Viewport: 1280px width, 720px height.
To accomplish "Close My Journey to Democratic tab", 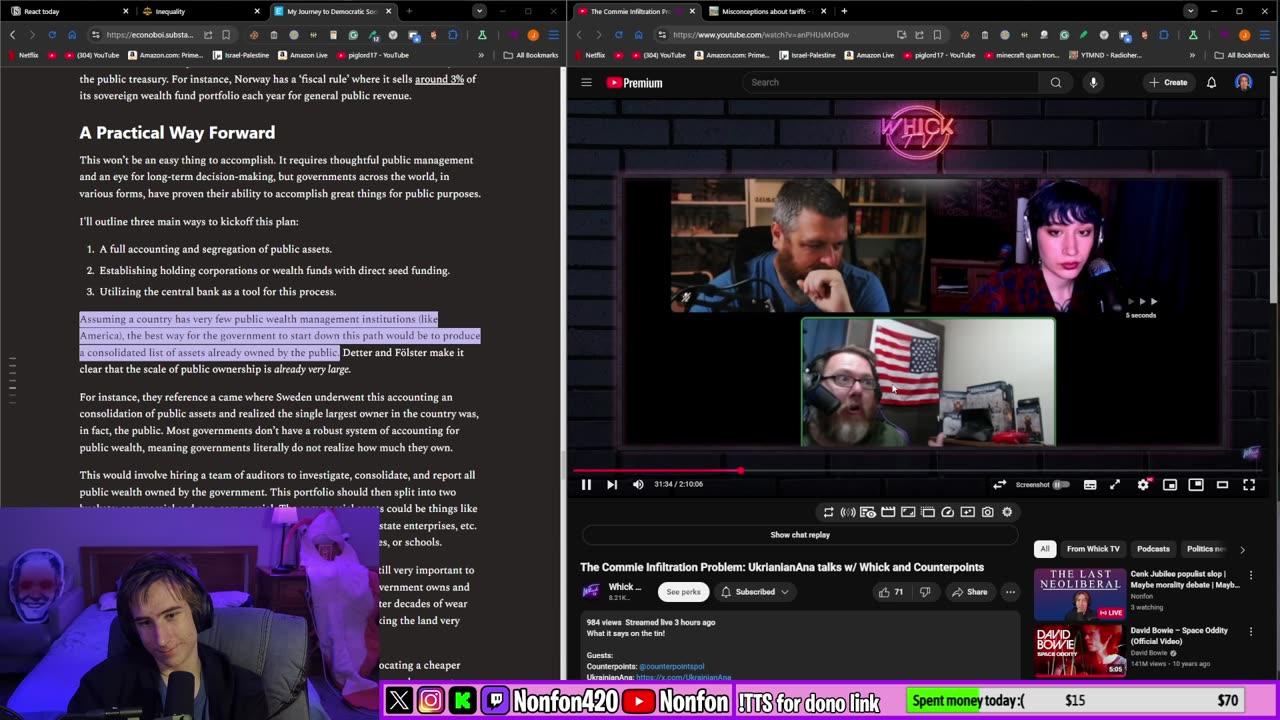I will [388, 11].
